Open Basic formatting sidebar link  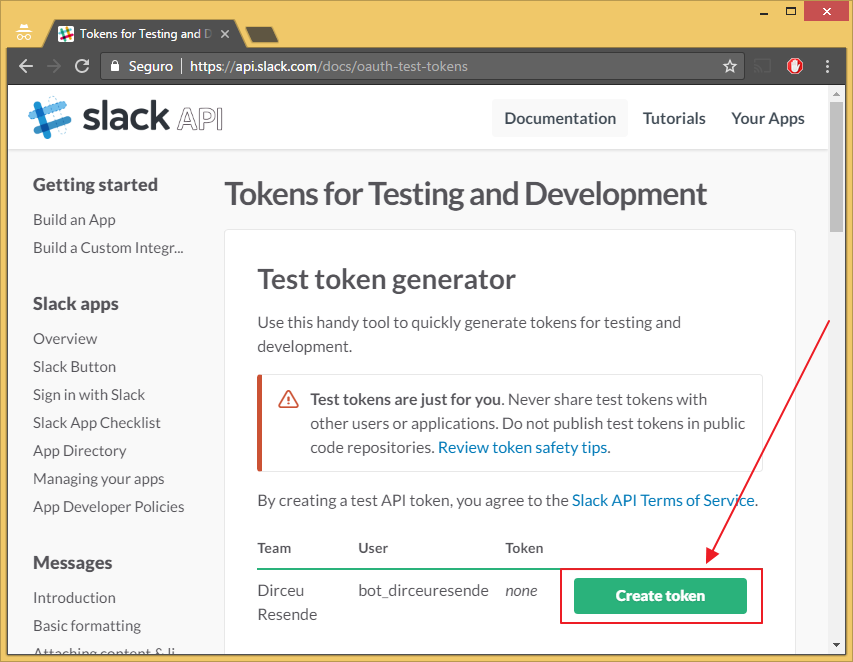pos(87,626)
